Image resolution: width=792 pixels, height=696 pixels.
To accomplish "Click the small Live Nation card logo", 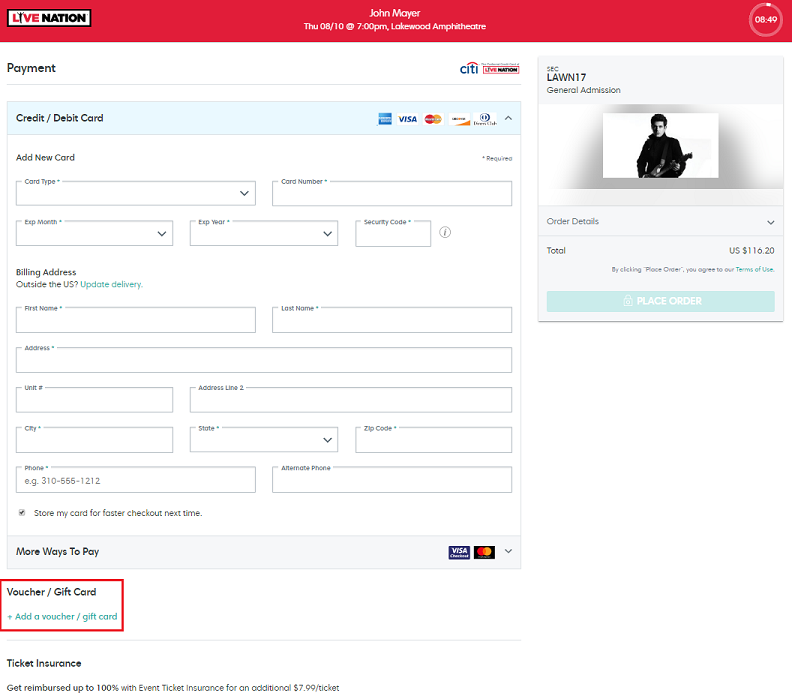I will pyautogui.click(x=501, y=69).
